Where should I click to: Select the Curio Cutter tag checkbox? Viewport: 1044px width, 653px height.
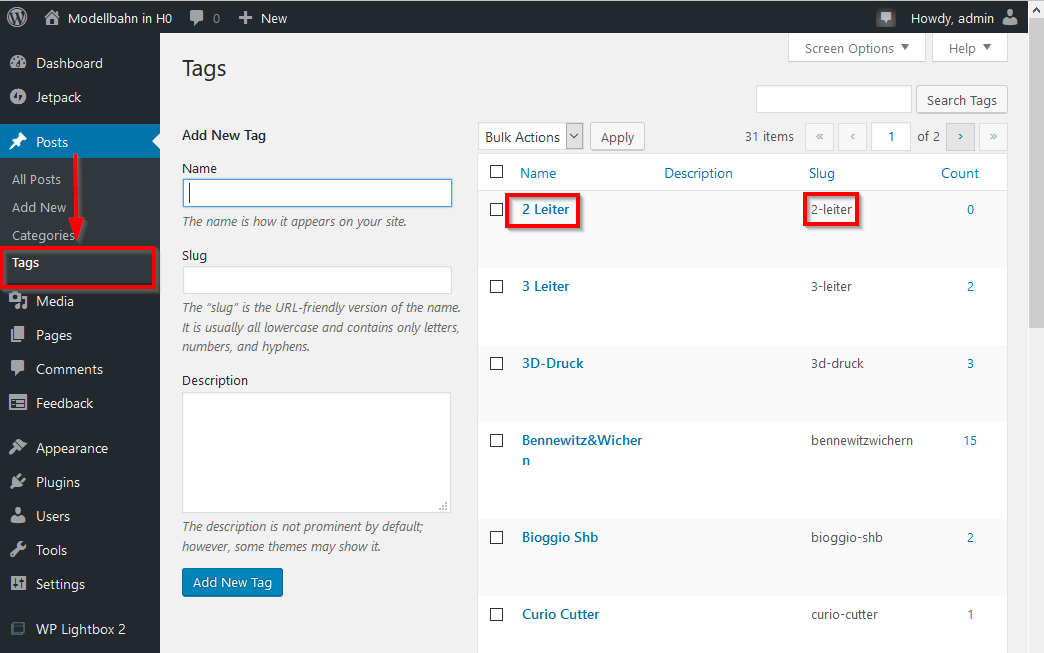(x=496, y=614)
